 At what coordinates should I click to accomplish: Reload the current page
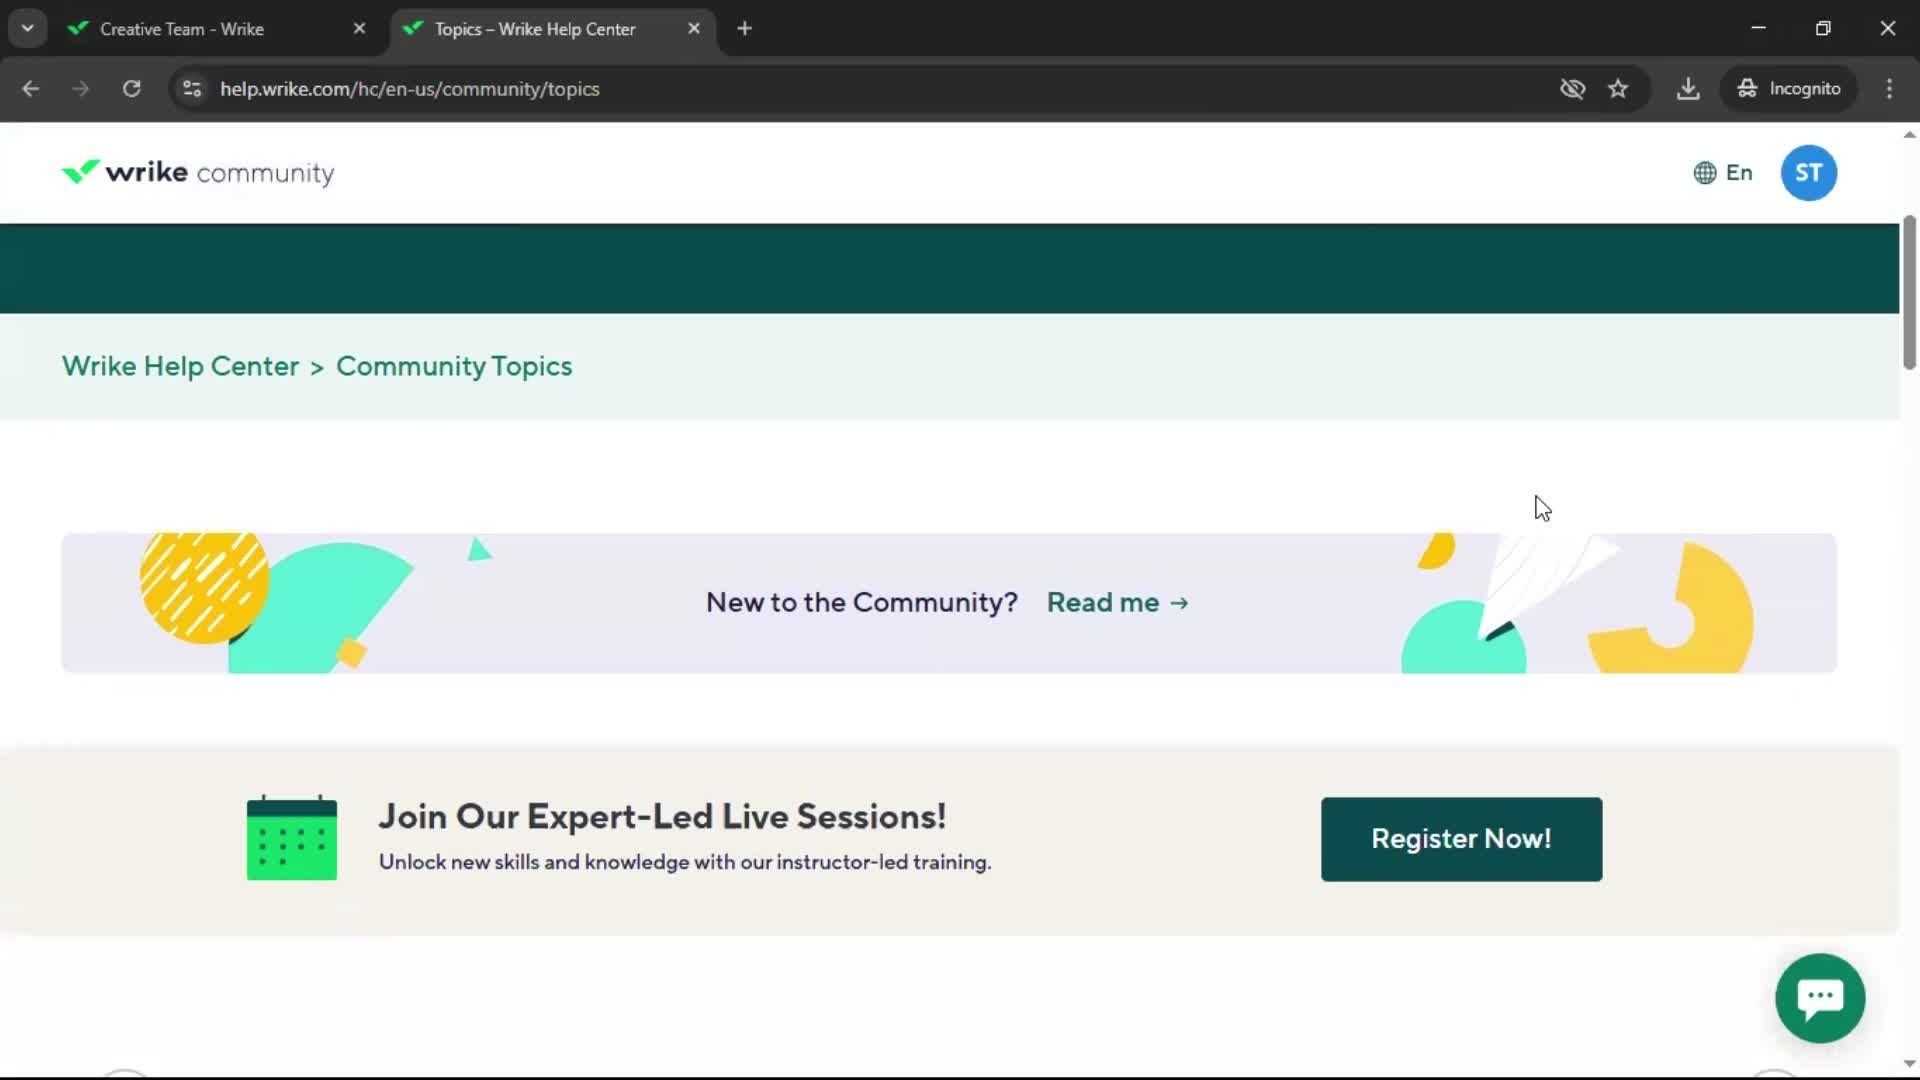click(131, 89)
